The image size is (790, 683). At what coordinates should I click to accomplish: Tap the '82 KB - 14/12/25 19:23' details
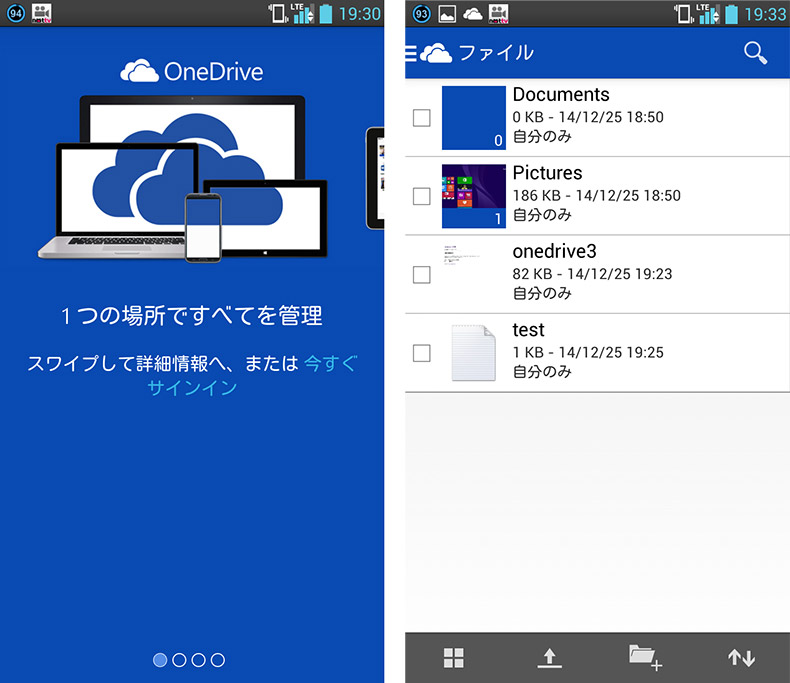(592, 274)
